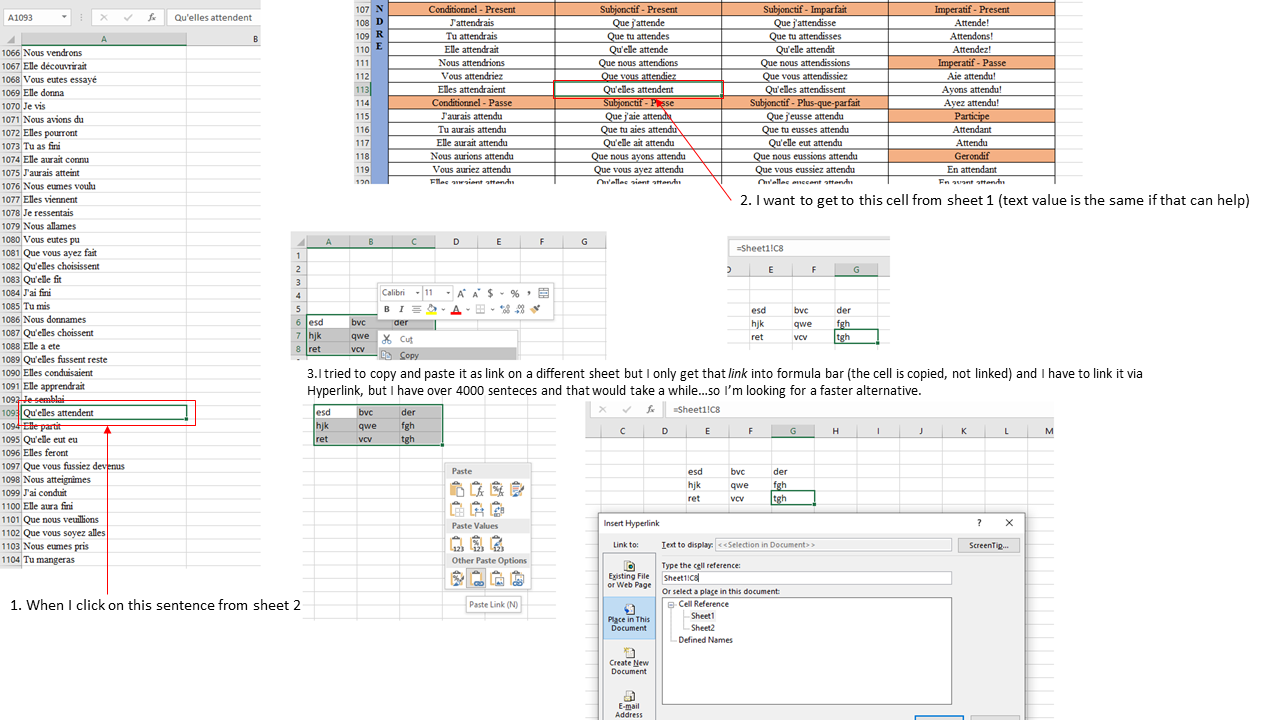
Task: Click the ScreenTip... button
Action: [988, 545]
